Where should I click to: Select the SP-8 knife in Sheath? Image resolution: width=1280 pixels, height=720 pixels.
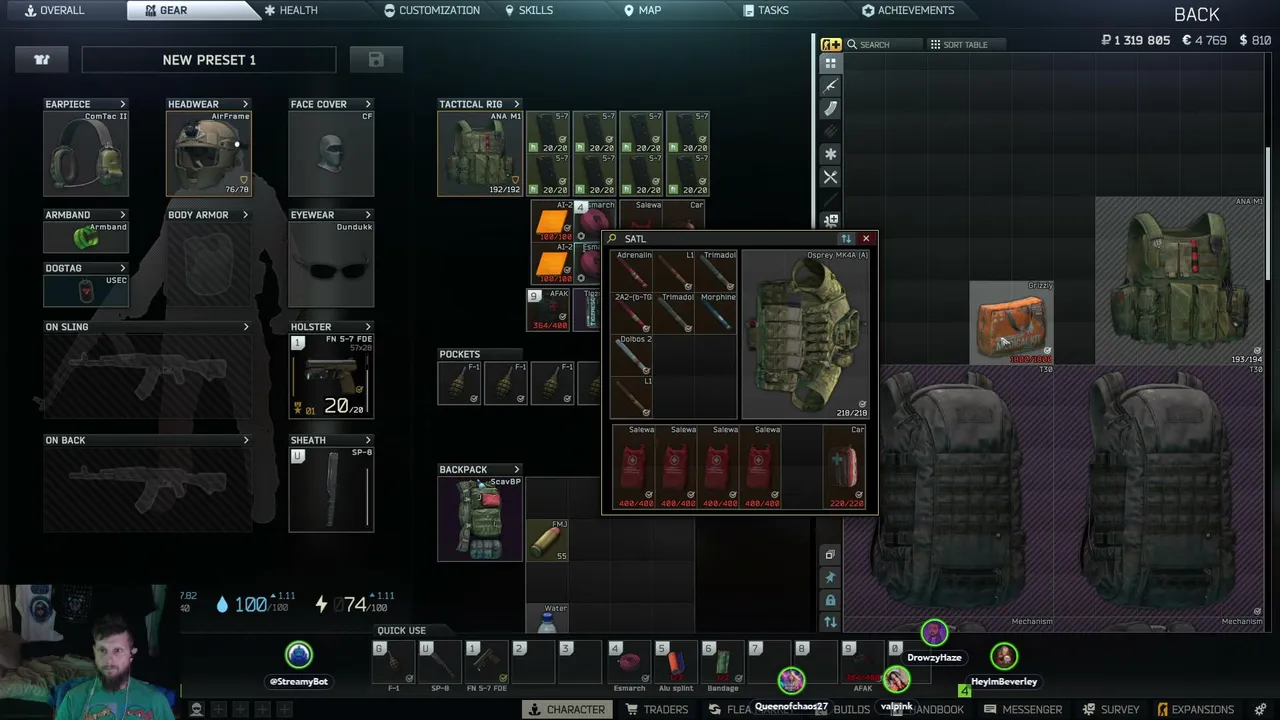[x=331, y=490]
